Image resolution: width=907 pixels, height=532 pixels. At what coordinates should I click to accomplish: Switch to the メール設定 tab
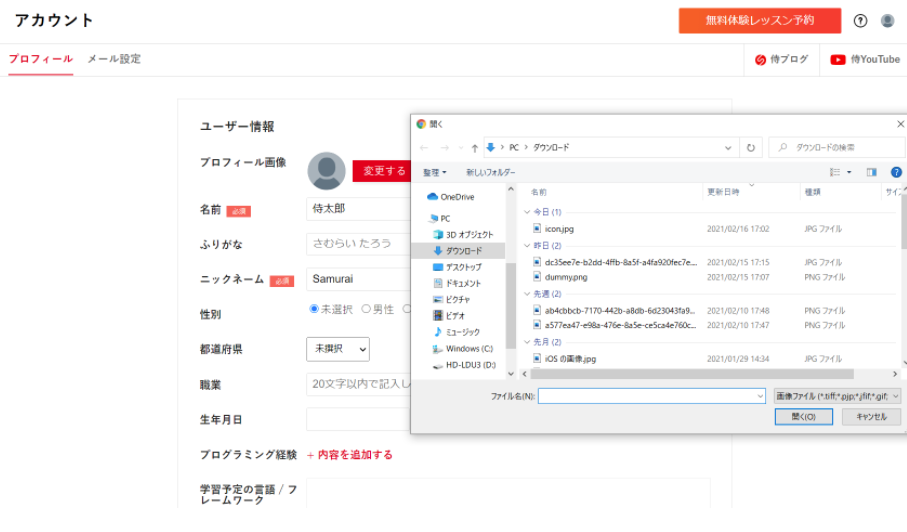click(x=113, y=59)
